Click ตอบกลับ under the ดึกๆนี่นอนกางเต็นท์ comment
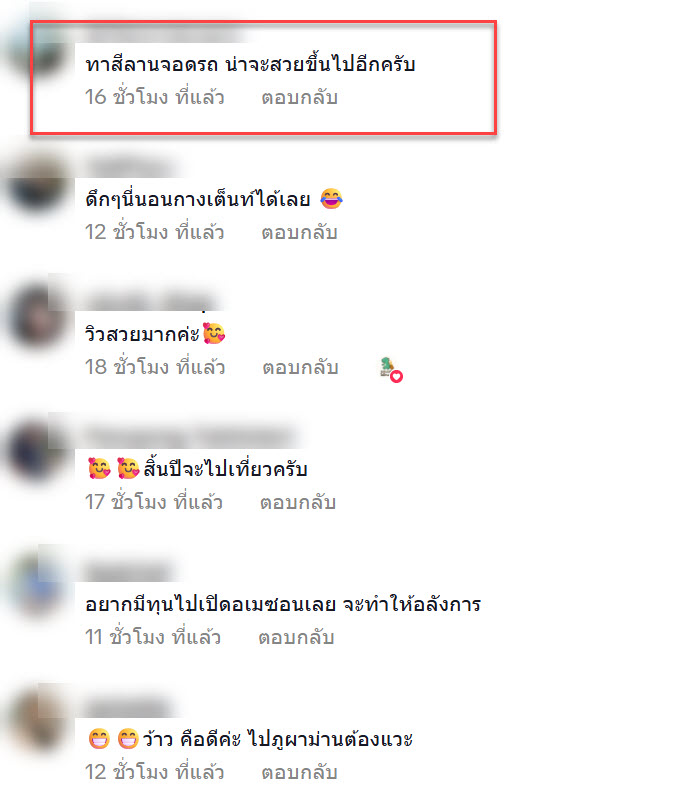This screenshot has width=695, height=797. click(x=299, y=232)
